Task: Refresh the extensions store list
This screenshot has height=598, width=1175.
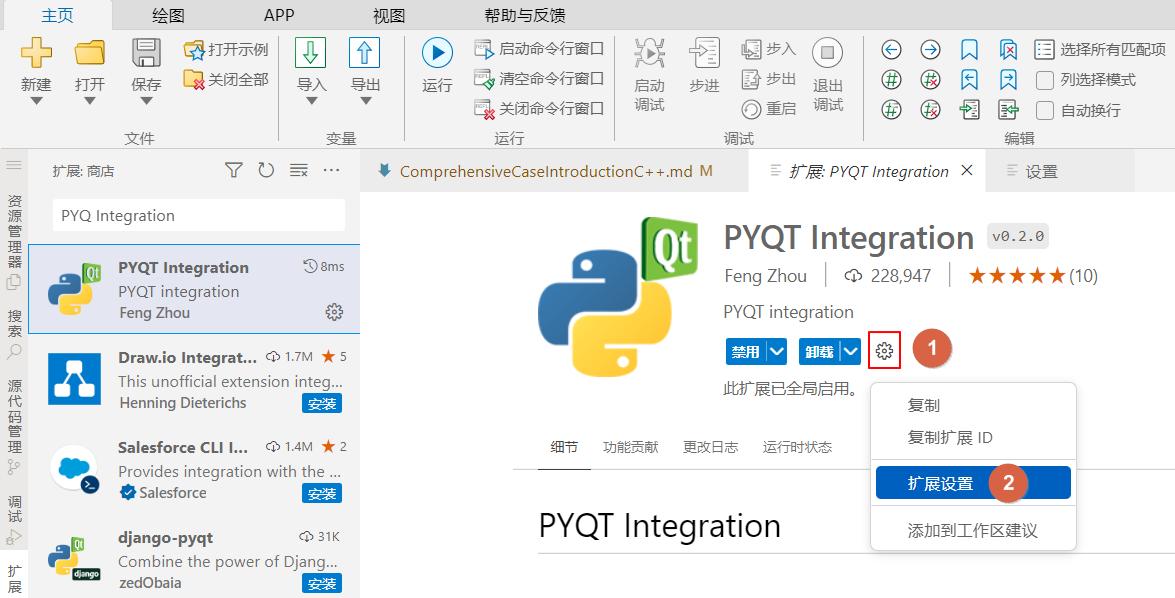Action: coord(266,171)
